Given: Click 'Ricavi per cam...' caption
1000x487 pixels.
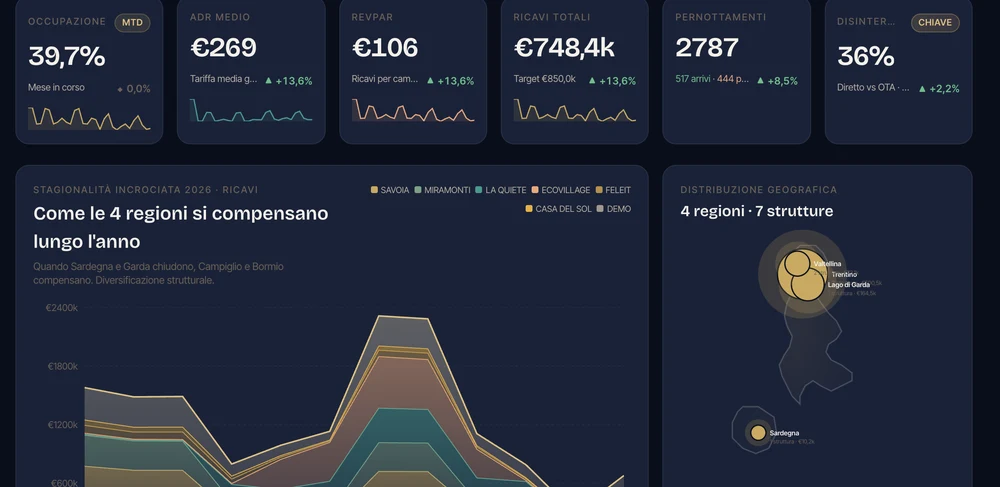Looking at the screenshot, I should point(385,79).
